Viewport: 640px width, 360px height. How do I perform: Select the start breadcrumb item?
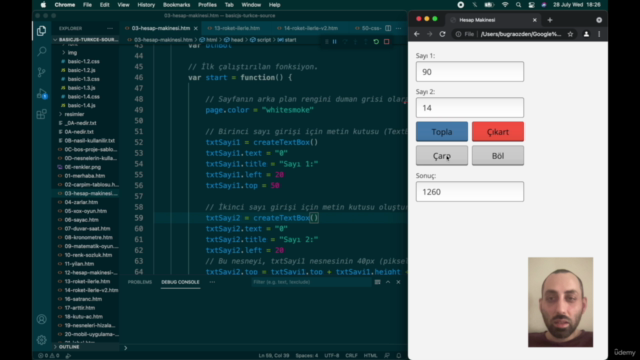tap(287, 40)
